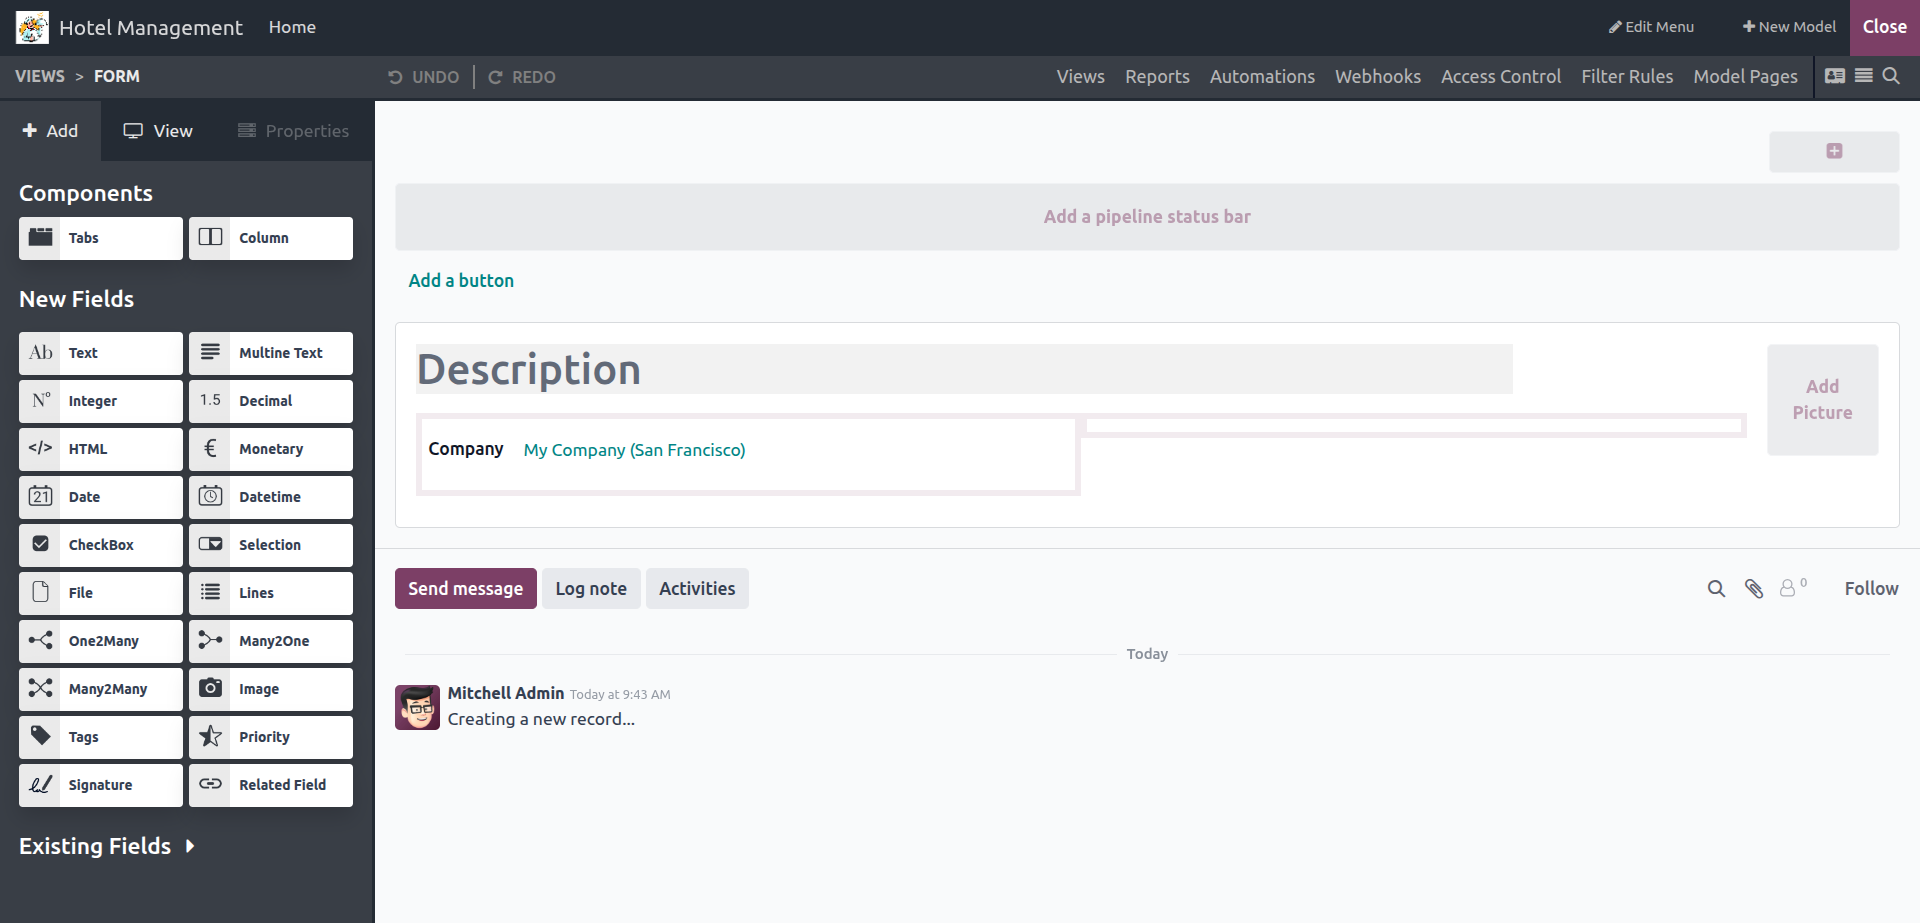The width and height of the screenshot is (1920, 923).
Task: Select the Date field type
Action: pos(101,497)
